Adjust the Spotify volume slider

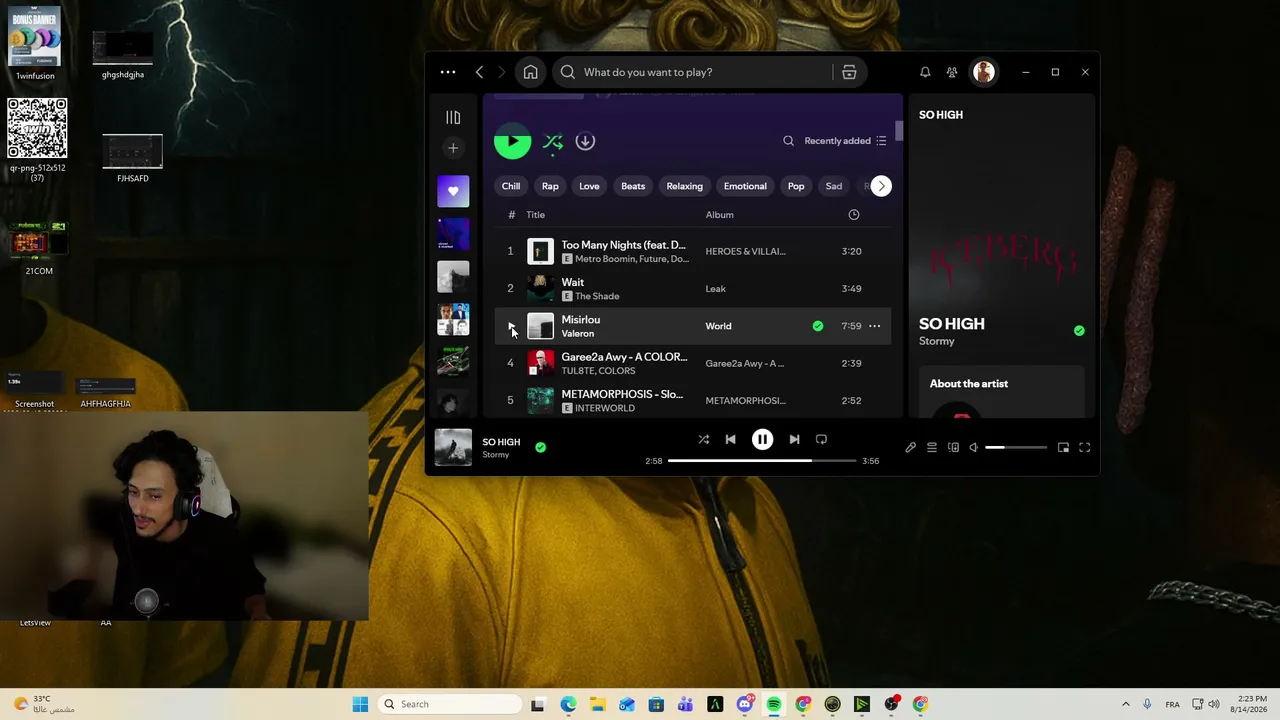[1016, 447]
